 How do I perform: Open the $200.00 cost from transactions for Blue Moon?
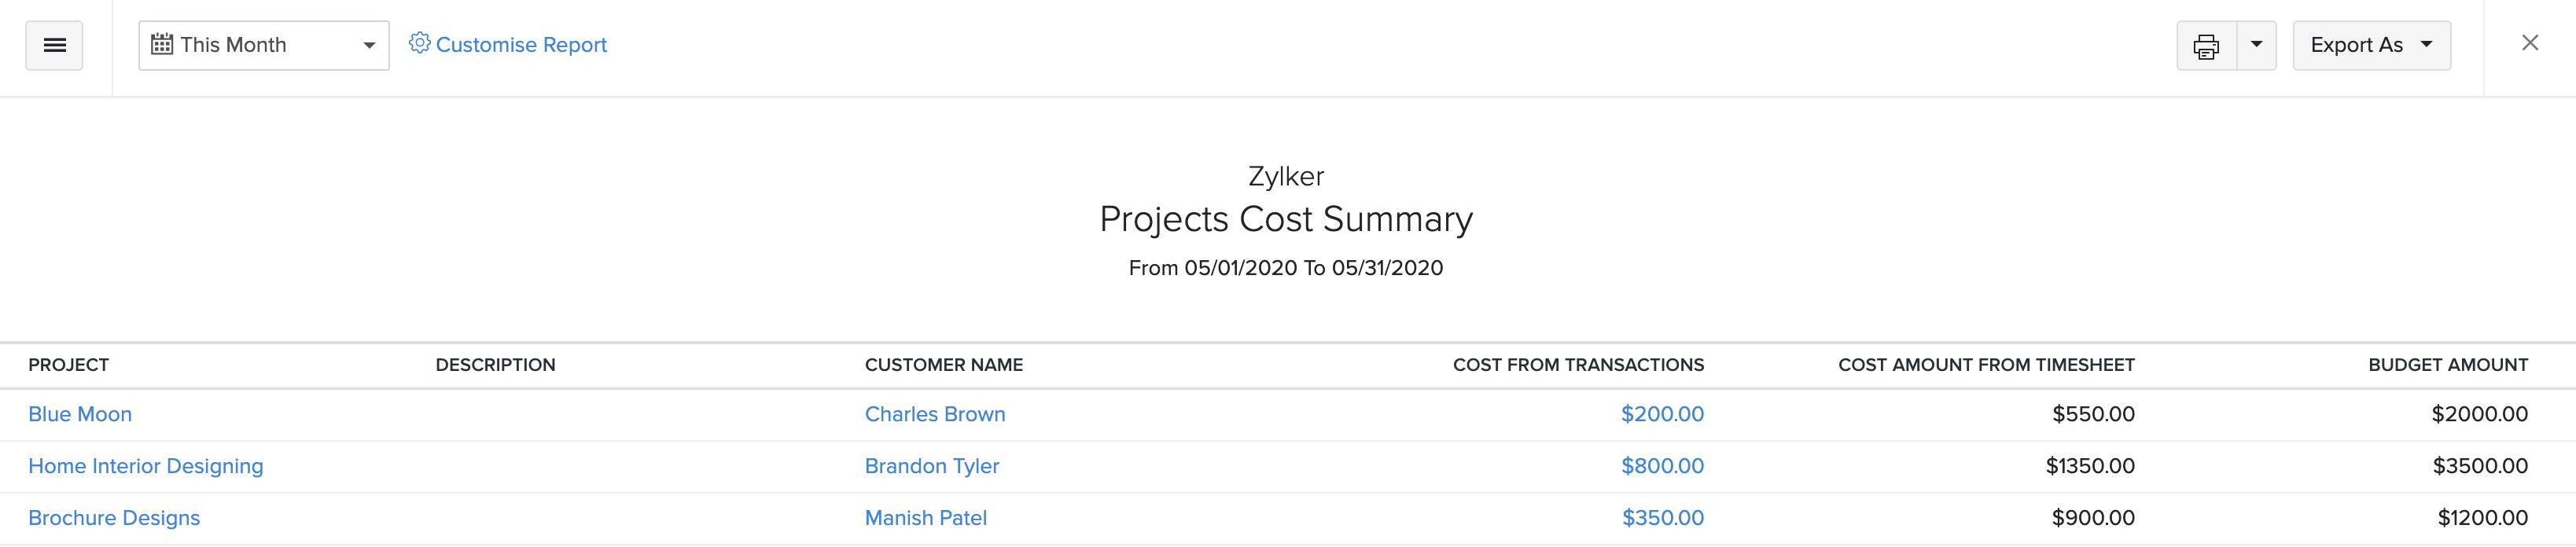pyautogui.click(x=1664, y=413)
